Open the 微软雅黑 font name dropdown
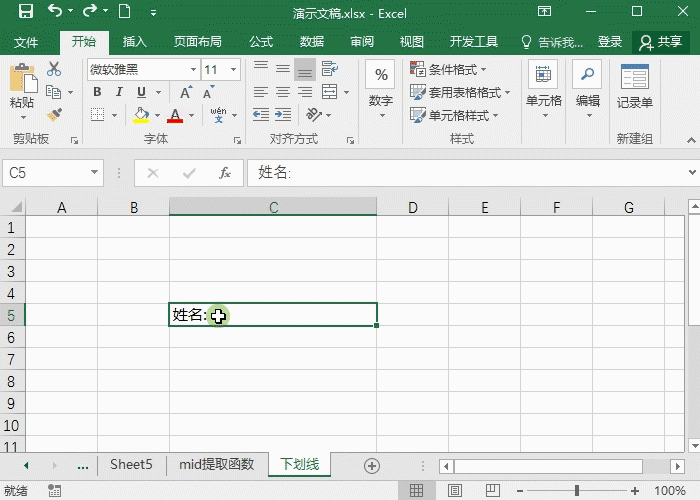Image resolution: width=700 pixels, height=500 pixels. [x=193, y=70]
